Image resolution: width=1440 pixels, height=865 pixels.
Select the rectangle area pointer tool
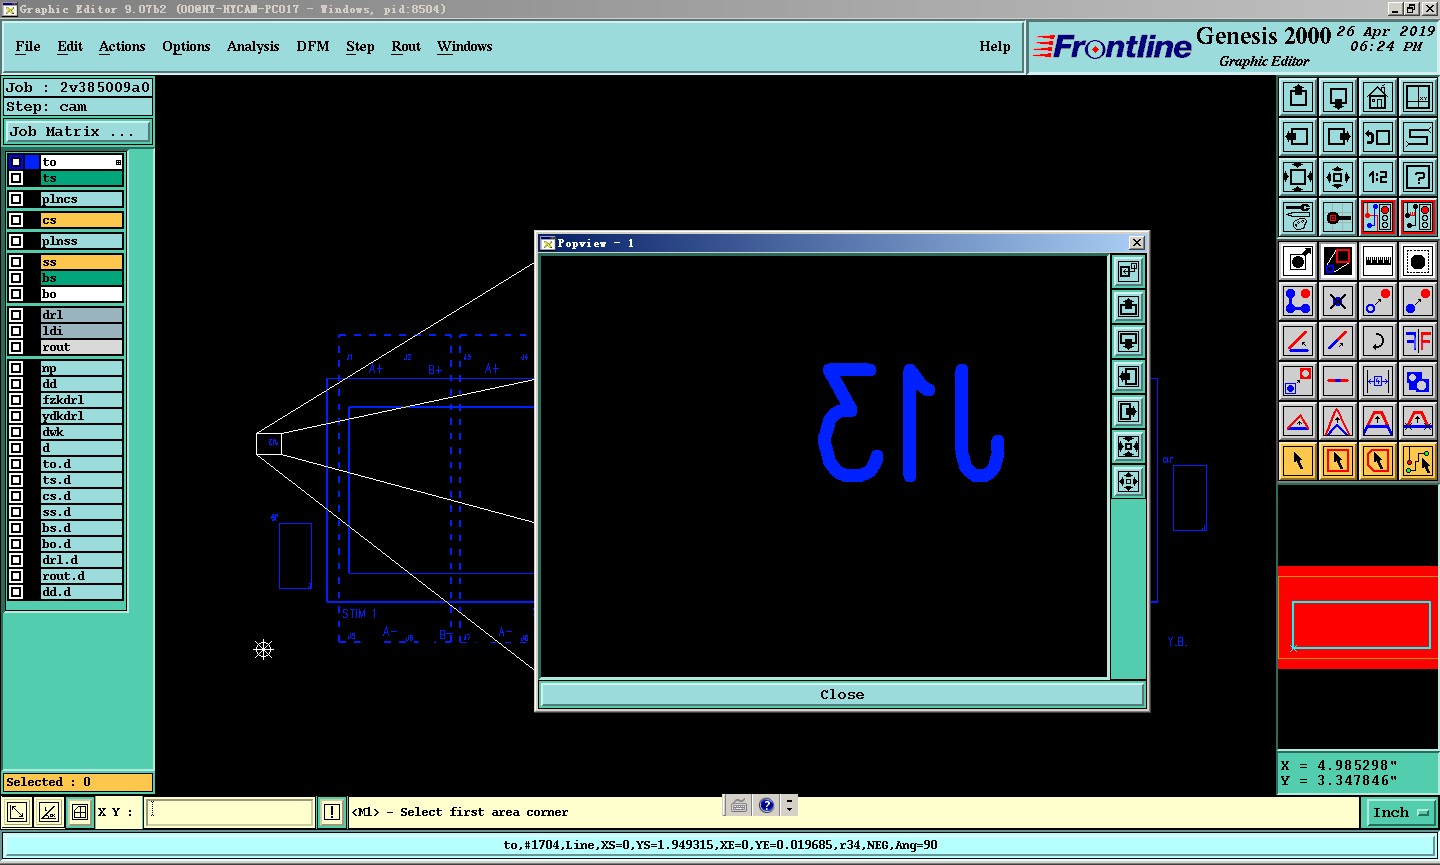point(1338,461)
